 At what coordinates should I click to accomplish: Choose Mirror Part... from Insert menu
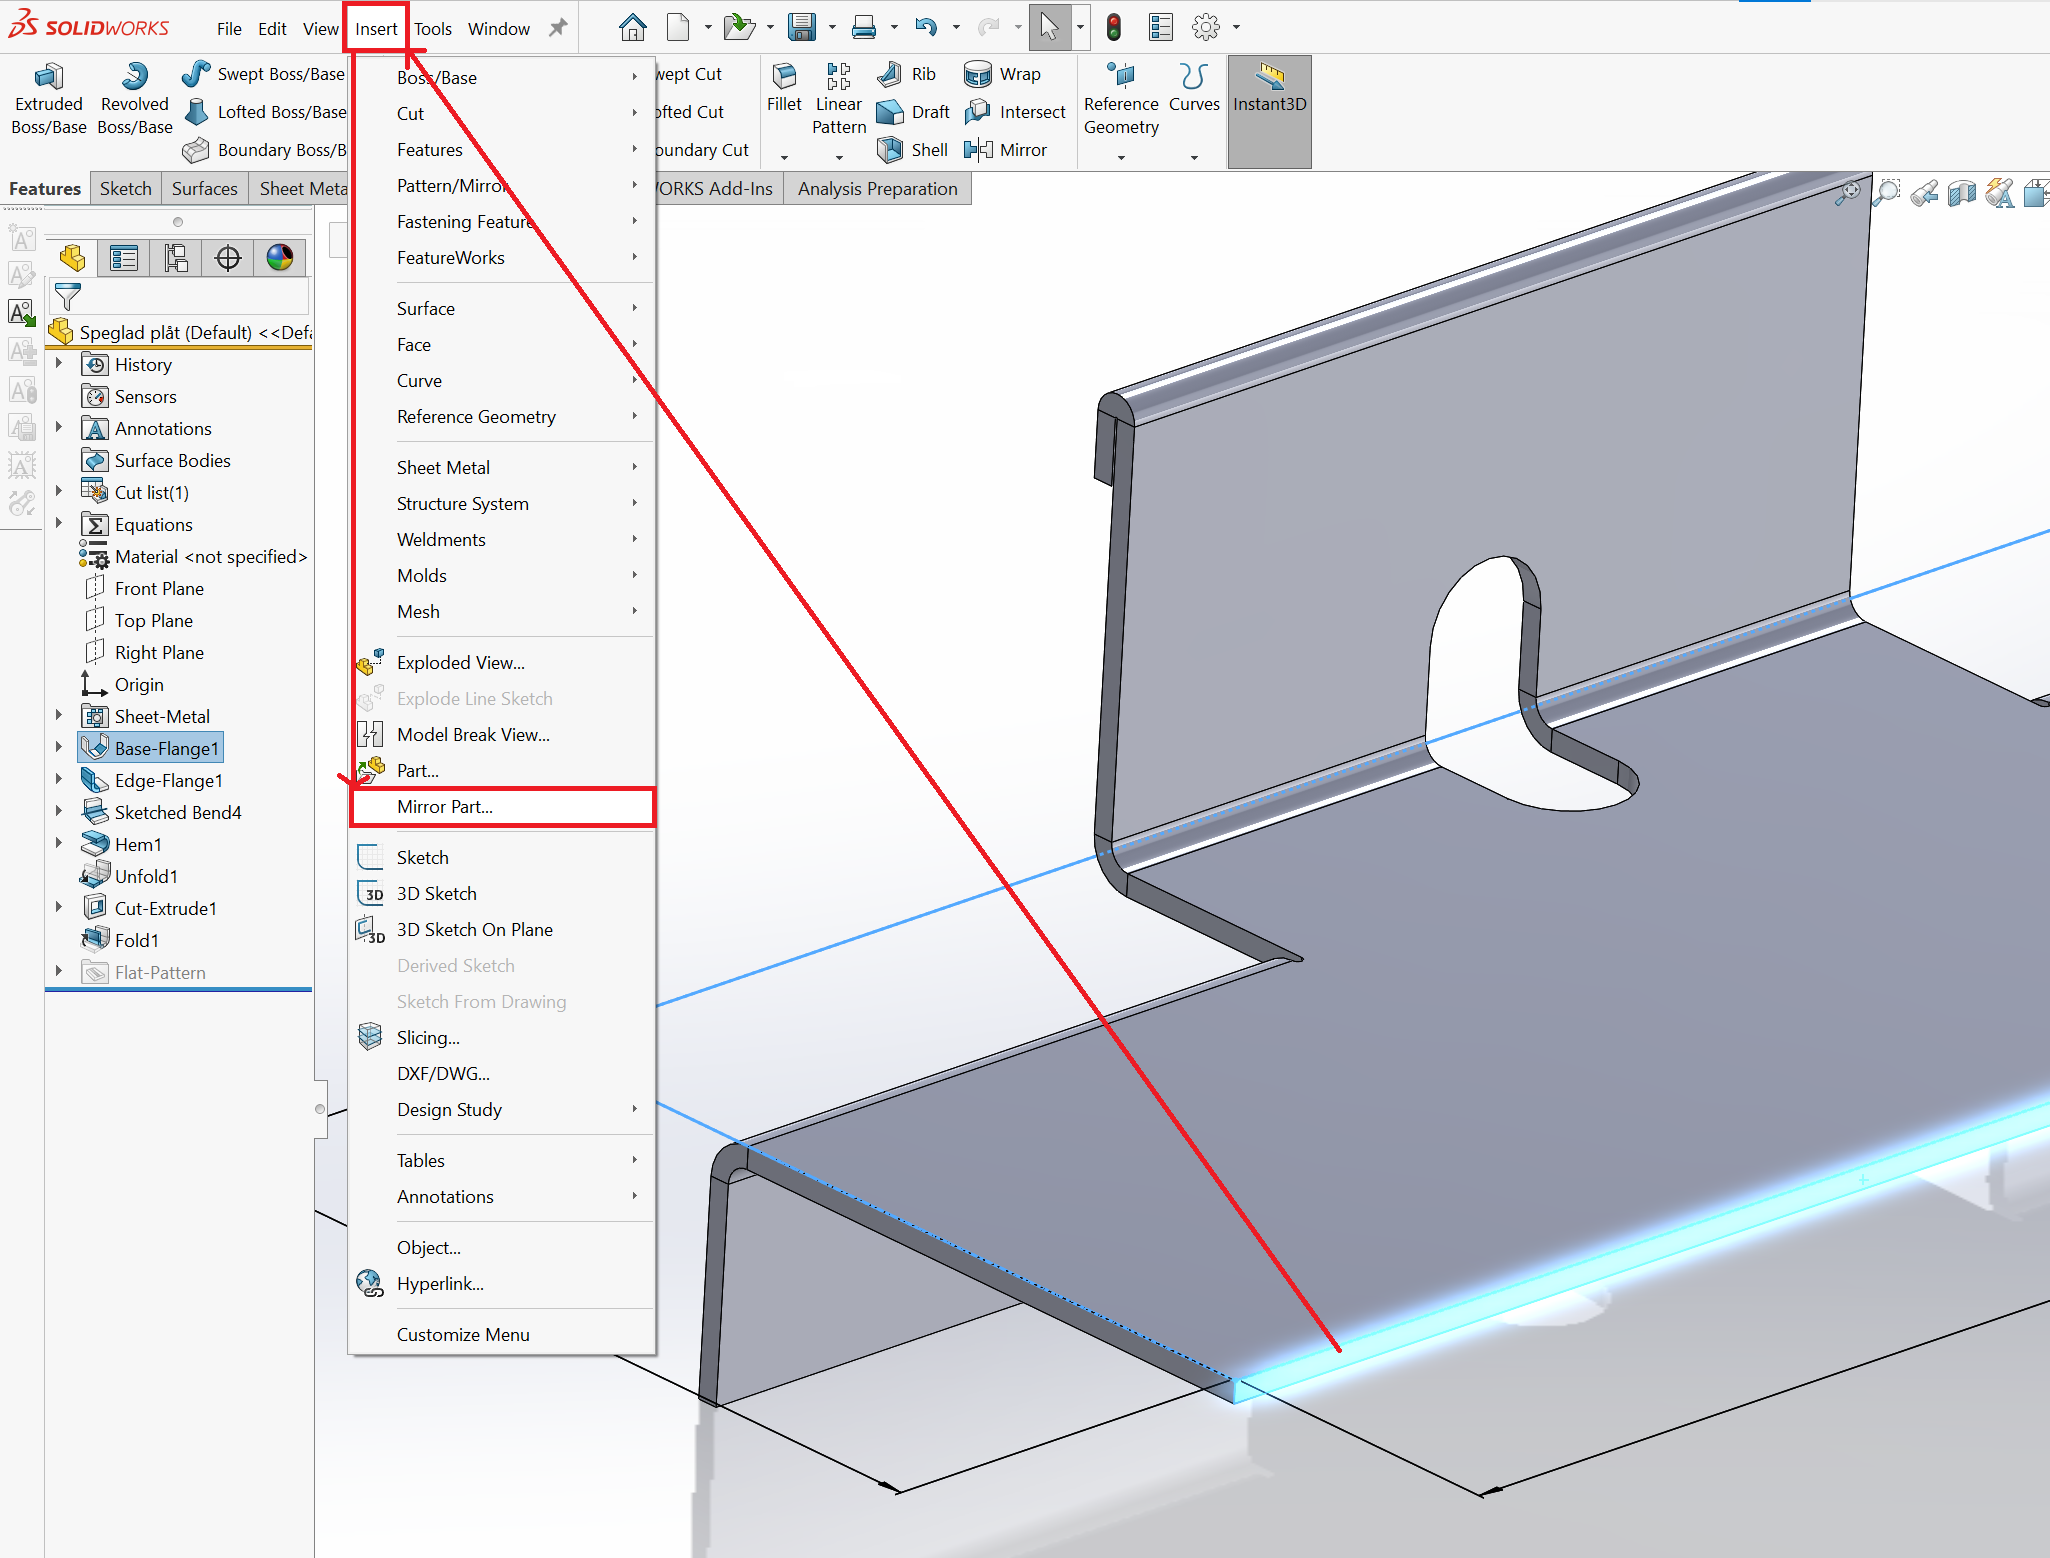click(445, 807)
